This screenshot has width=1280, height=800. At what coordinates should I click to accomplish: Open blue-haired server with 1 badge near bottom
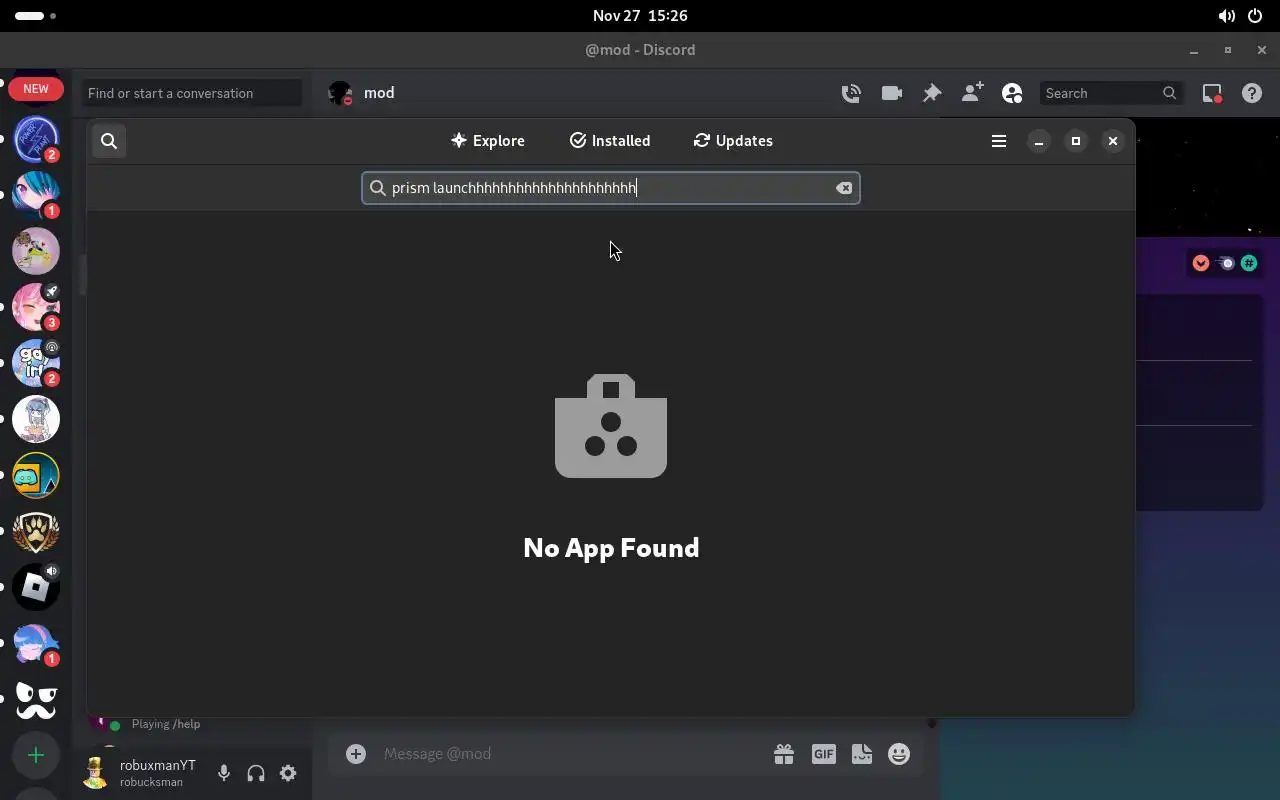36,643
